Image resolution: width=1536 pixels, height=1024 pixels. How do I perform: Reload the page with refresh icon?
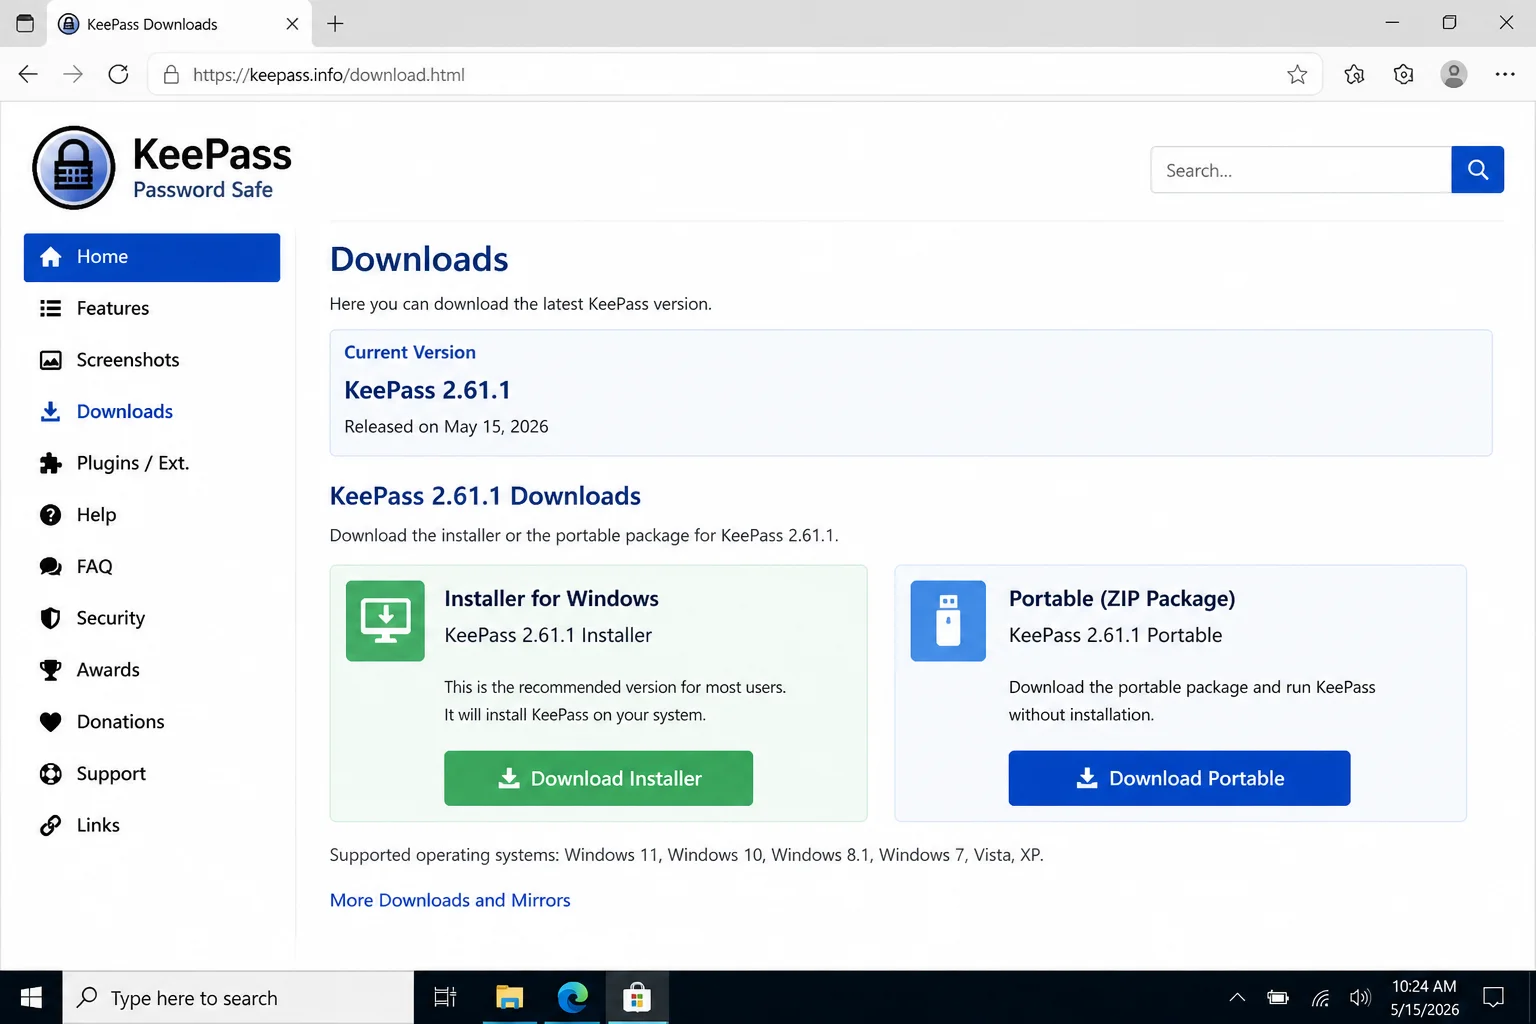click(118, 74)
